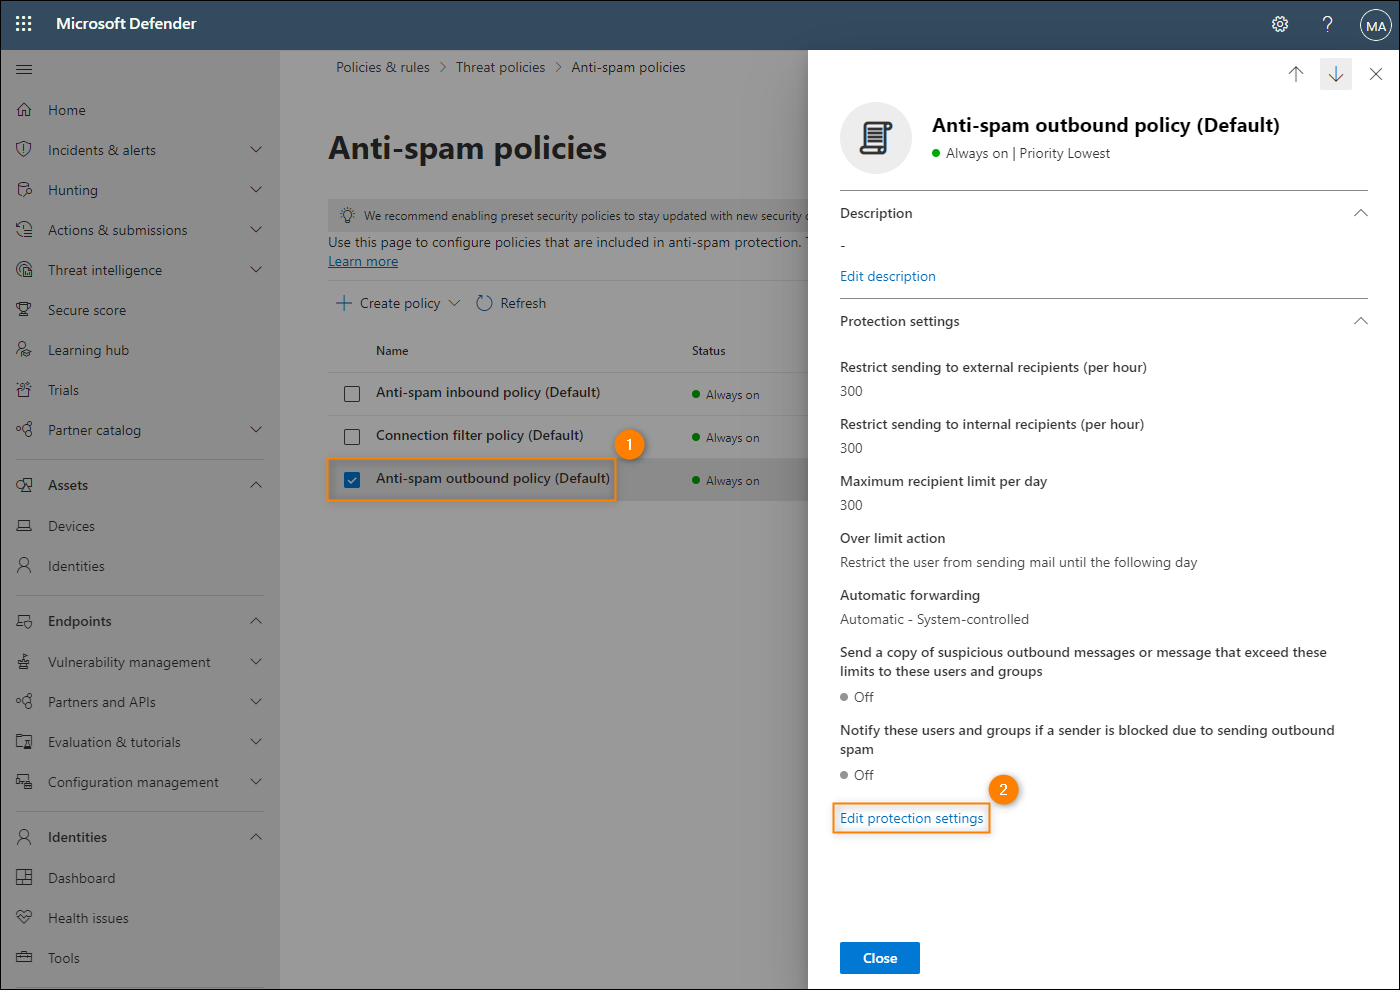
Task: Collapse the Assets section chevron
Action: point(256,485)
